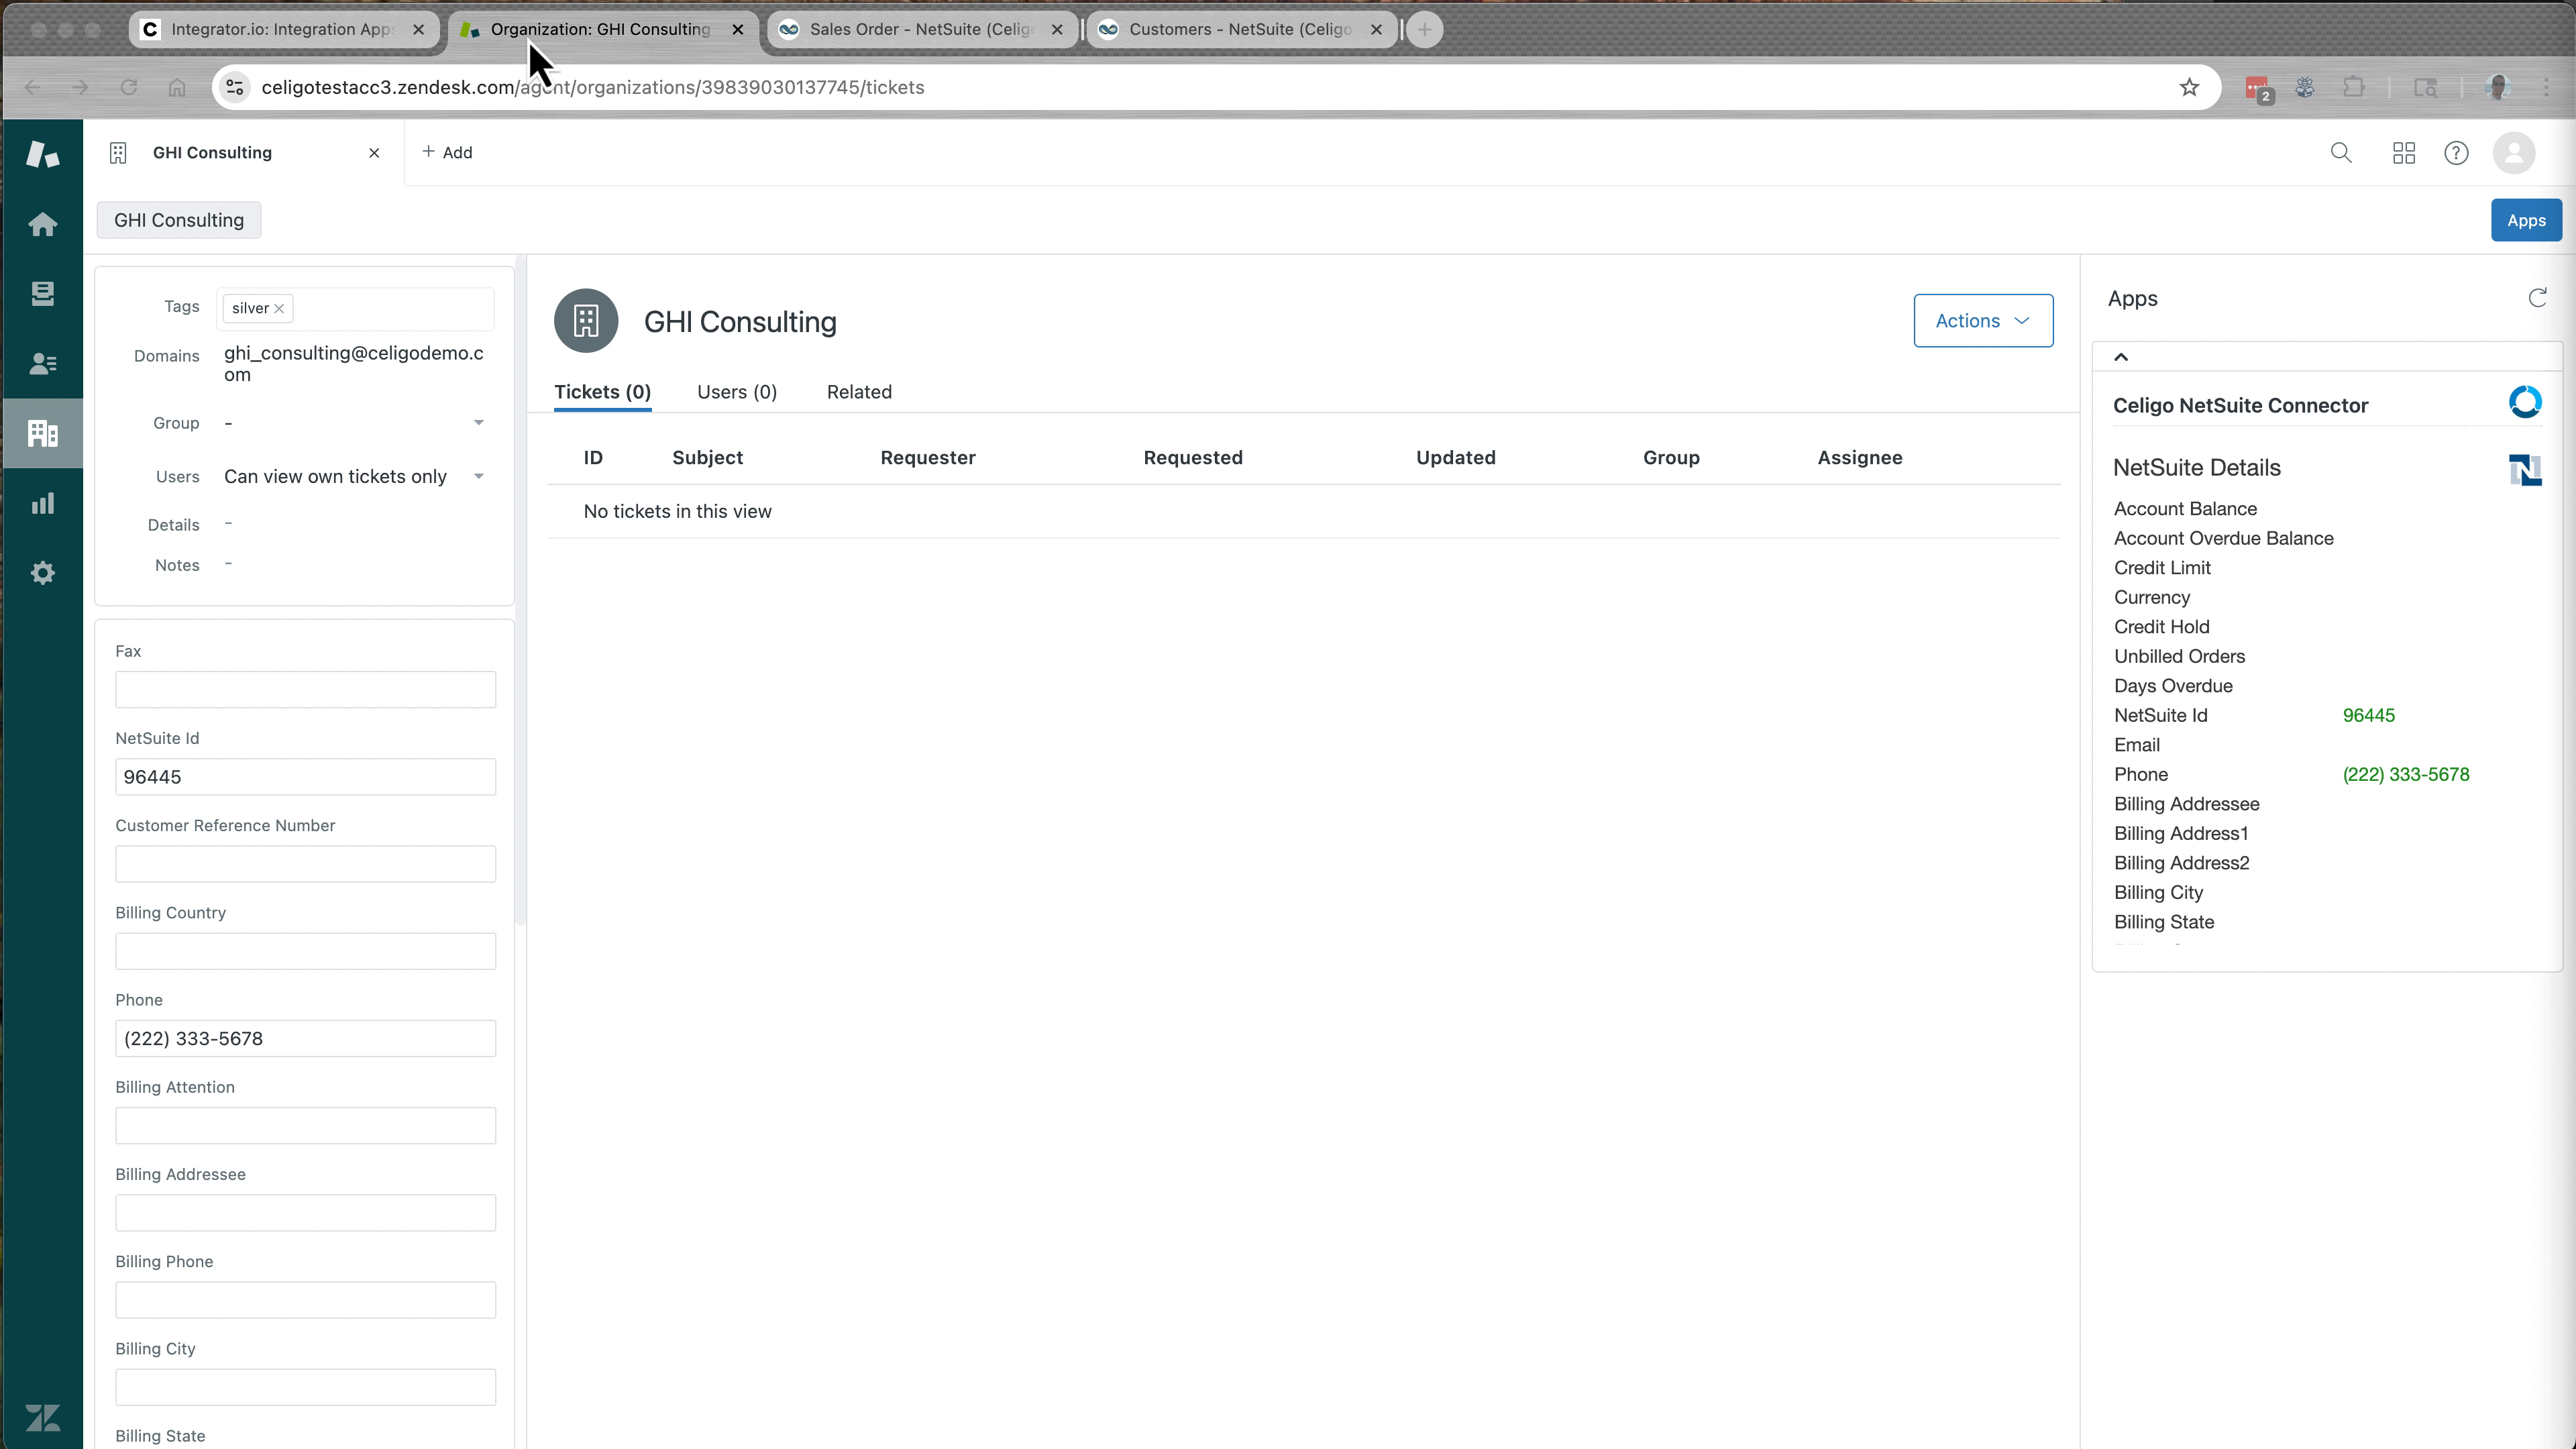Switch to the Related tab
Screen dimensions: 2576x1449
pyautogui.click(x=859, y=392)
